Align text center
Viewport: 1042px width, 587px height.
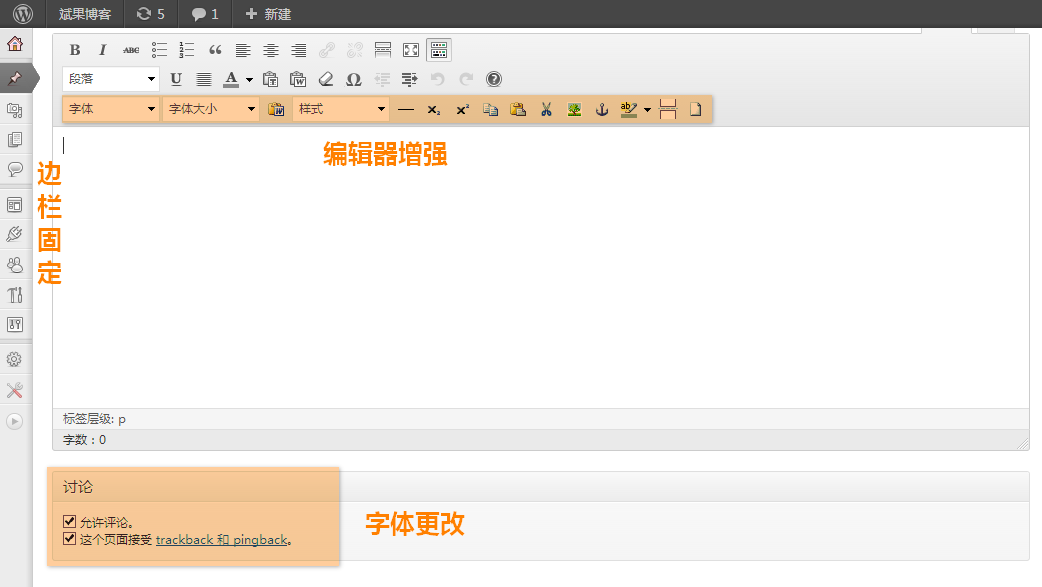point(270,50)
